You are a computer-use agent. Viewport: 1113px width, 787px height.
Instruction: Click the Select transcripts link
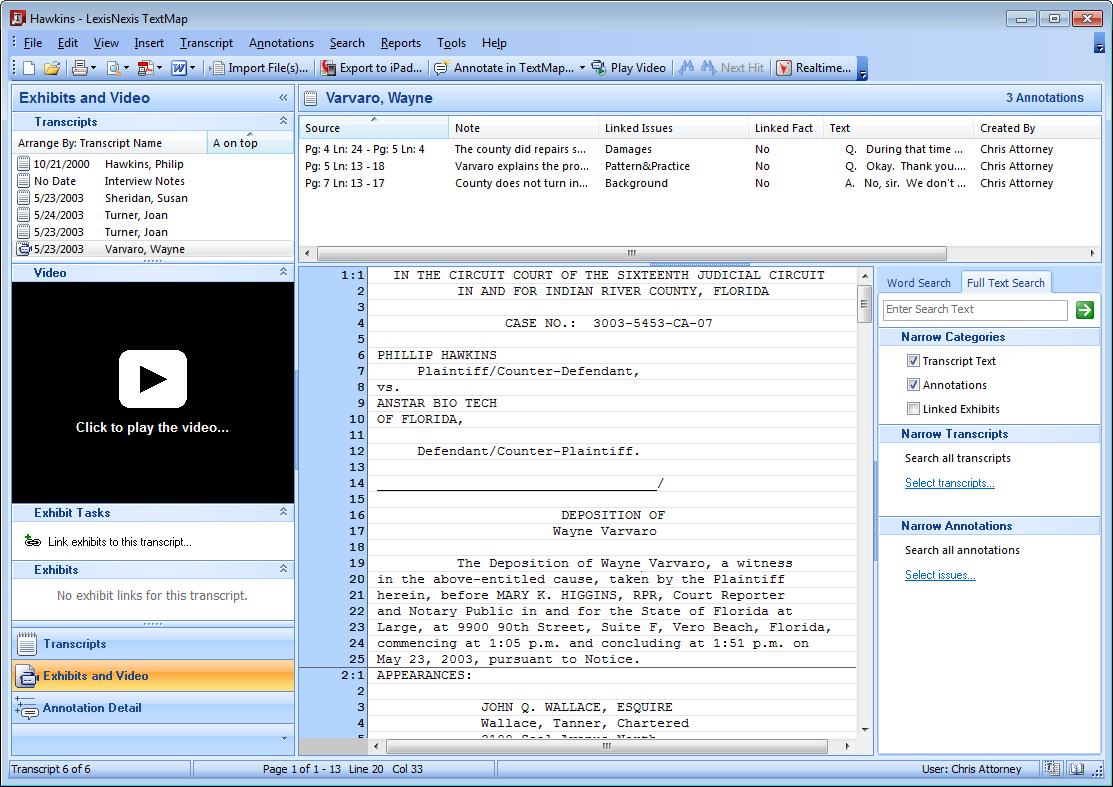(949, 483)
